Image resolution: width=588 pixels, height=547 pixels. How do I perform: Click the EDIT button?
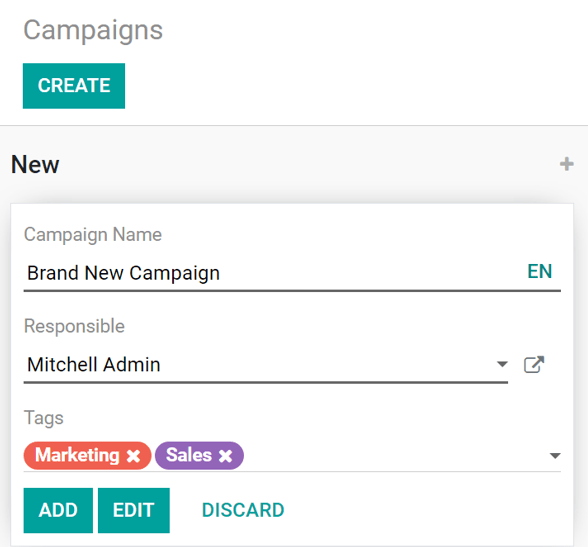[134, 510]
